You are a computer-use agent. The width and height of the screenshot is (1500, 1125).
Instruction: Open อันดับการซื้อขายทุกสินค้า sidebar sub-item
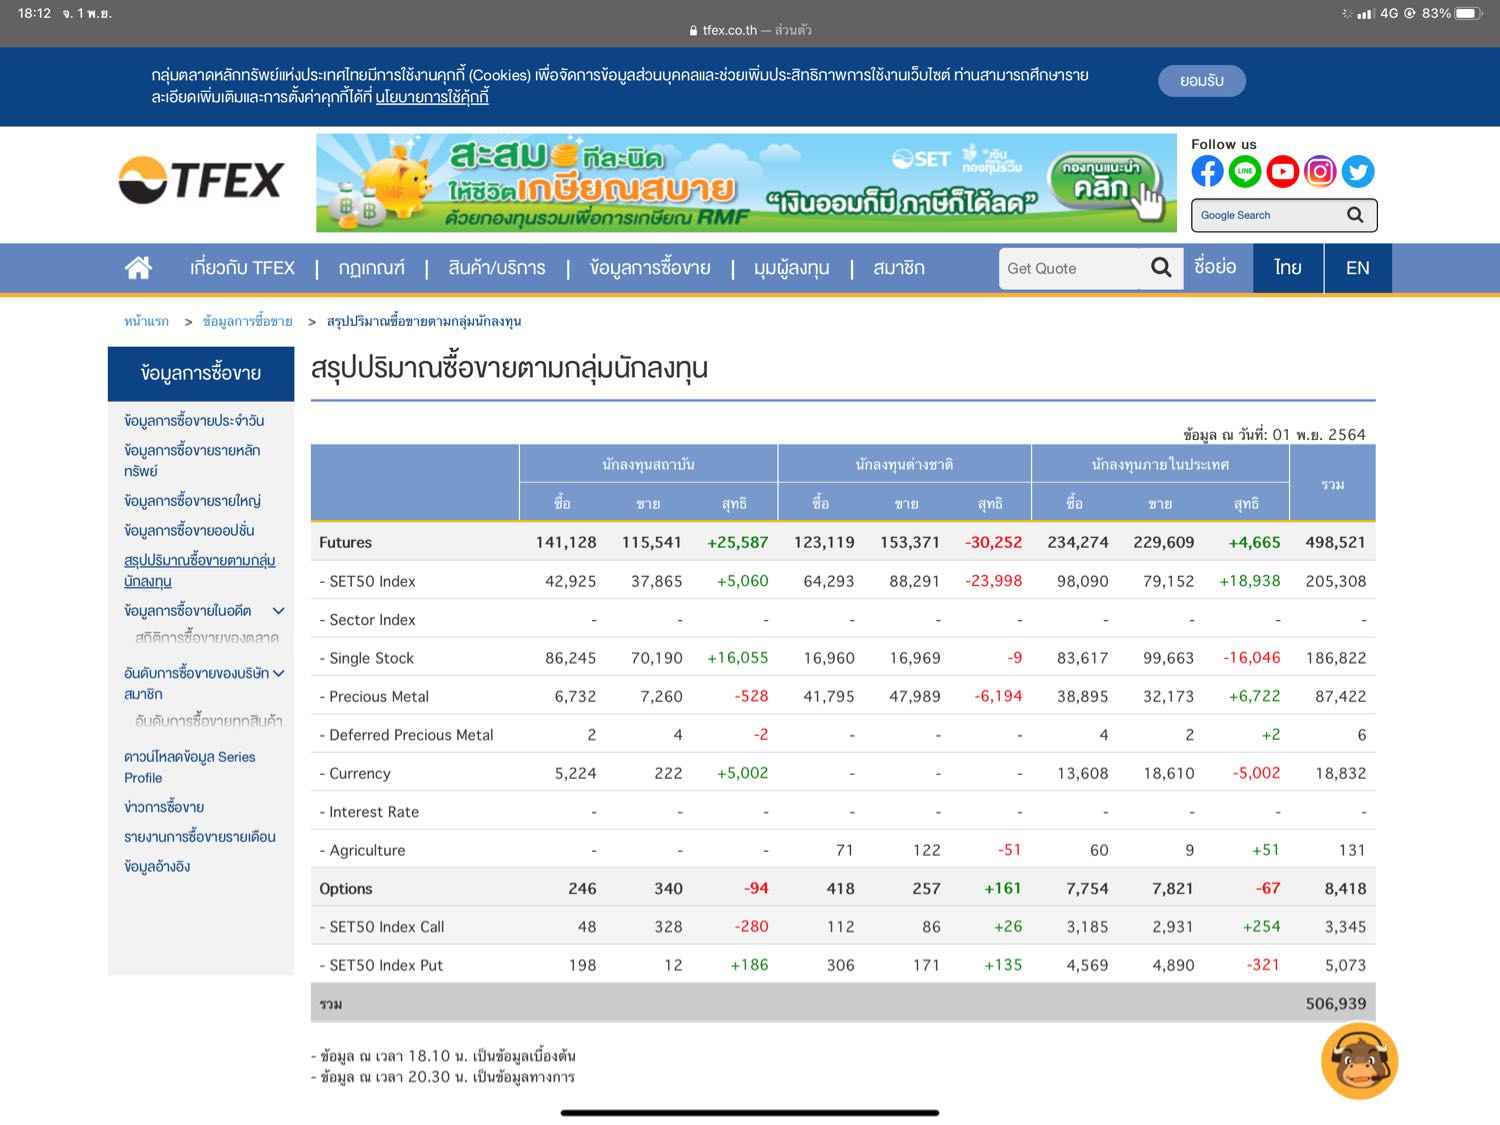pyautogui.click(x=209, y=721)
